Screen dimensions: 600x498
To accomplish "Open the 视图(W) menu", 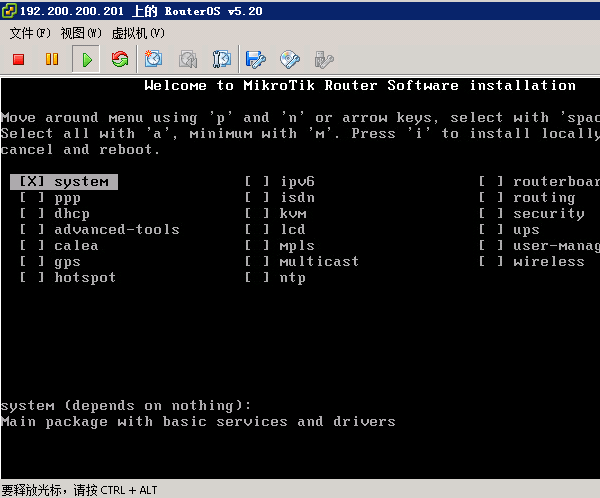I will 81,33.
